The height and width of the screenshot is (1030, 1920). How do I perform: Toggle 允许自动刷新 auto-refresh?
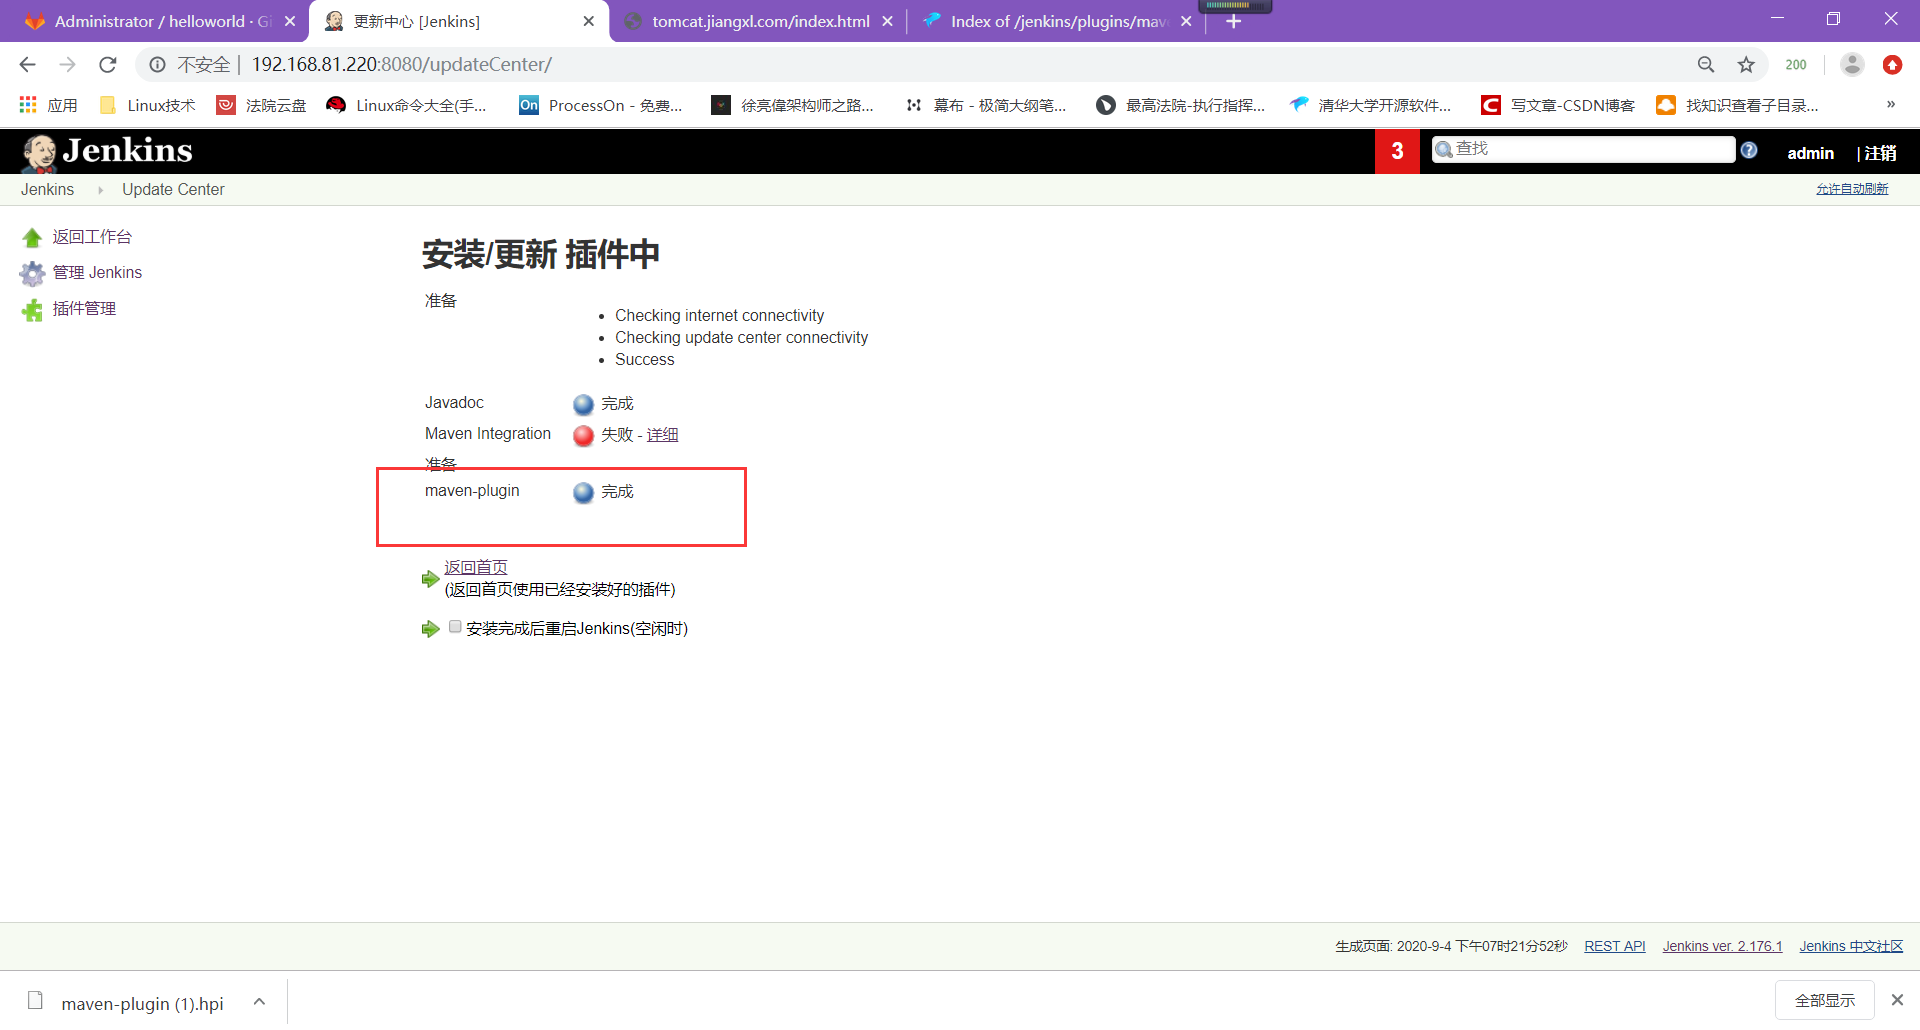[1852, 188]
